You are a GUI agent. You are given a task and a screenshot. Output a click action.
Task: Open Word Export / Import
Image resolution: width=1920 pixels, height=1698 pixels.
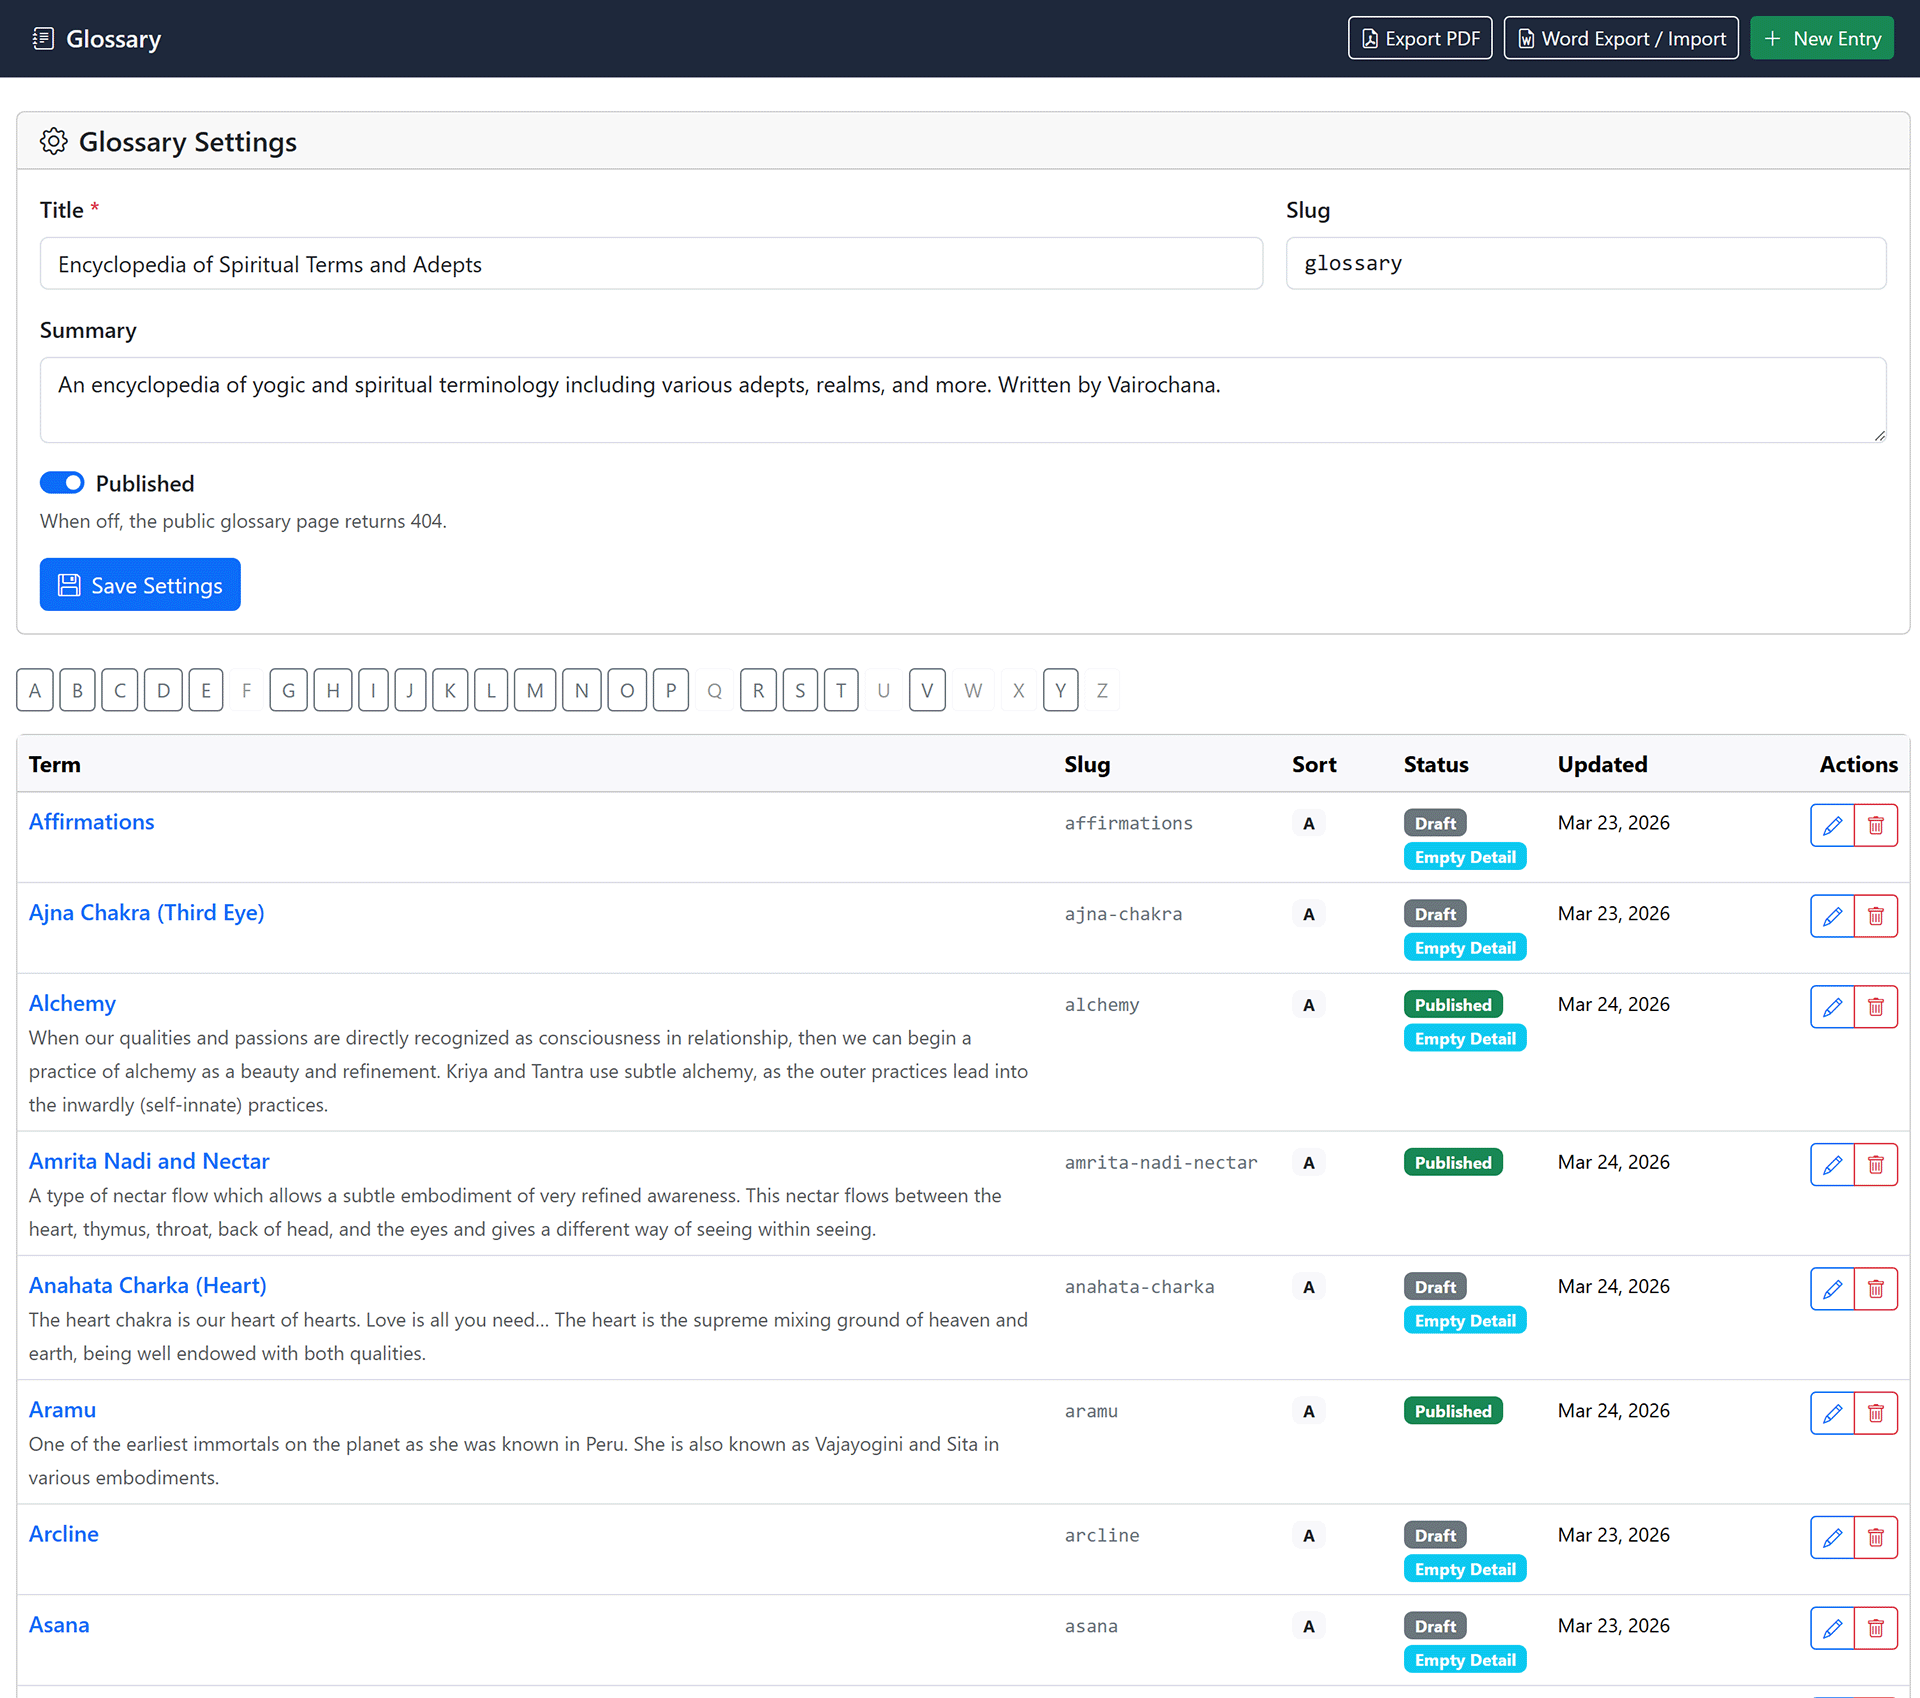(x=1621, y=38)
